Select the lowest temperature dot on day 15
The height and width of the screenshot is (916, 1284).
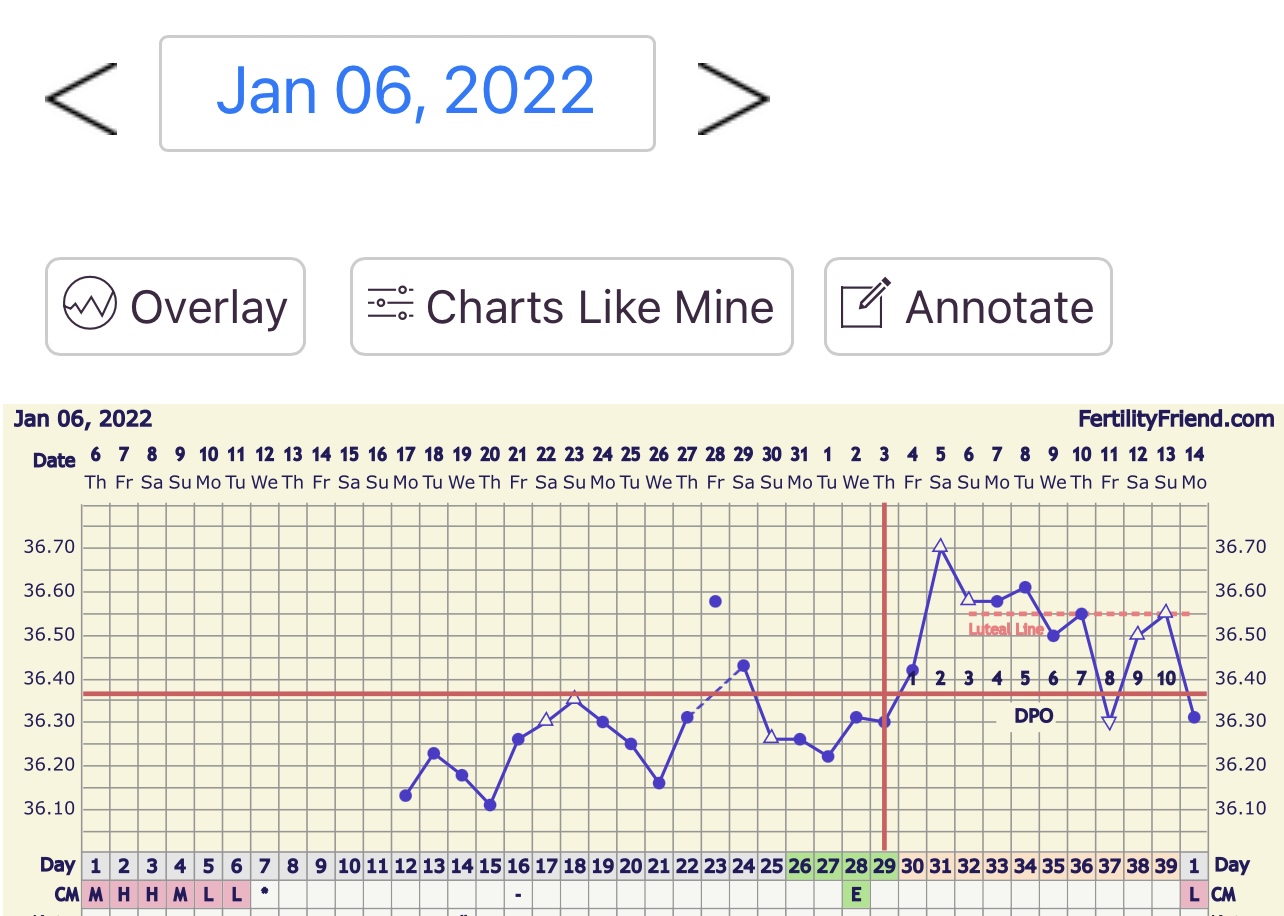point(490,804)
